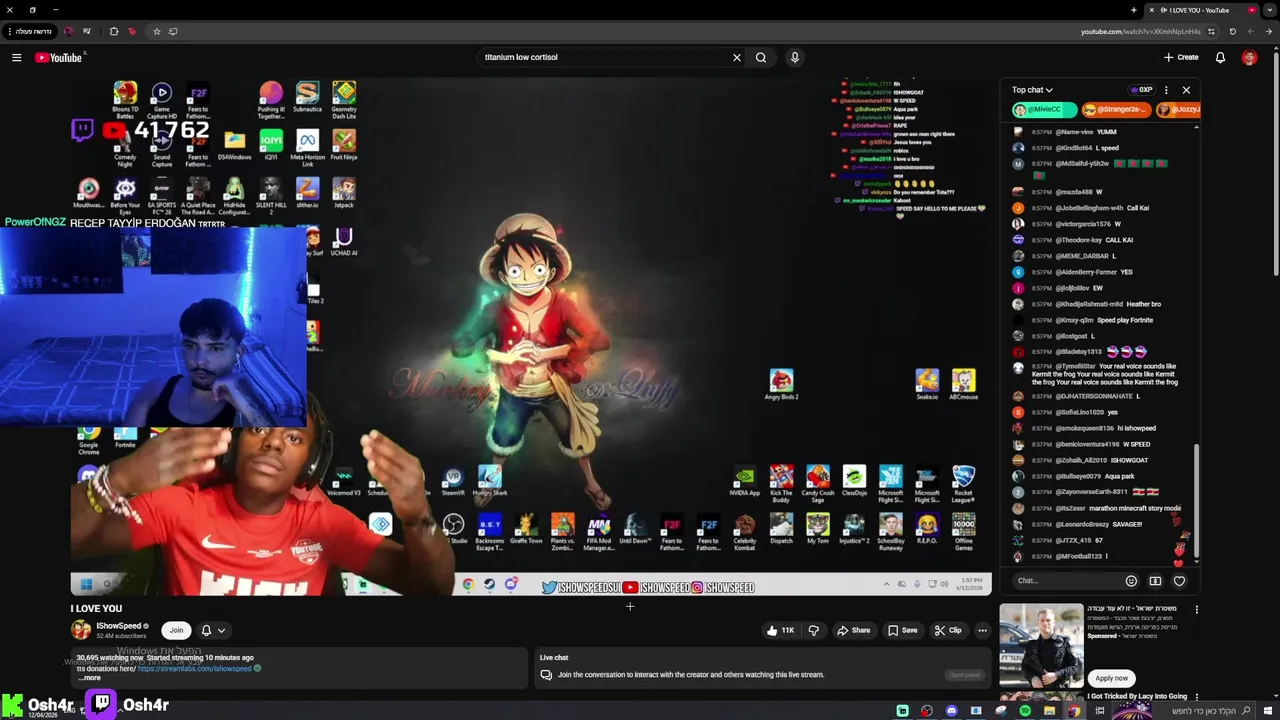
Task: Click chat message 'marathon minecraft story mode'
Action: [x=1135, y=508]
